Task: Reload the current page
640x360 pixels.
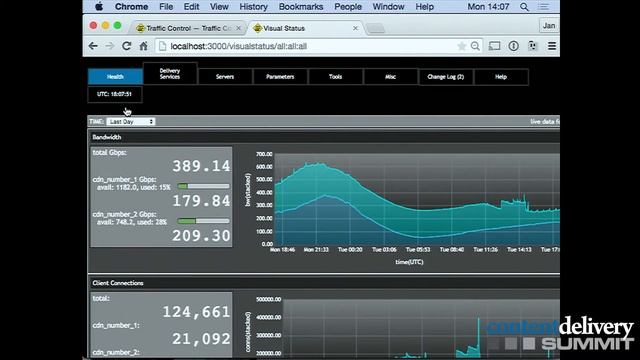Action: click(x=127, y=46)
